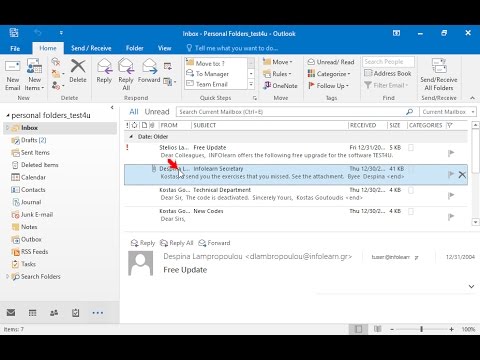Screen dimensions: 480x360
Task: Toggle Unread/Read status
Action: coord(331,62)
